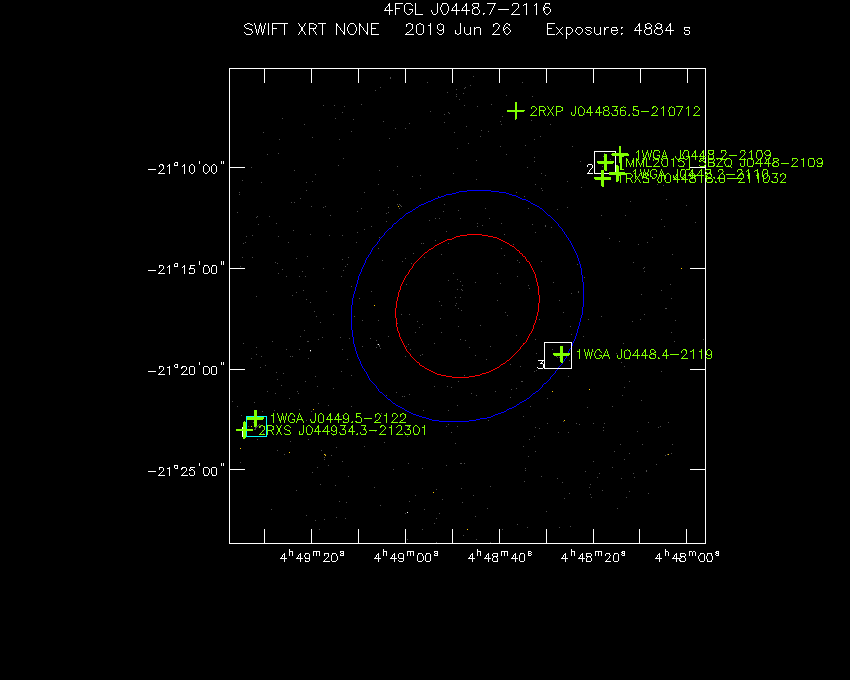Screen dimensions: 850x680
Task: Click the right ascension label 4h49m20s
Action: tap(312, 556)
